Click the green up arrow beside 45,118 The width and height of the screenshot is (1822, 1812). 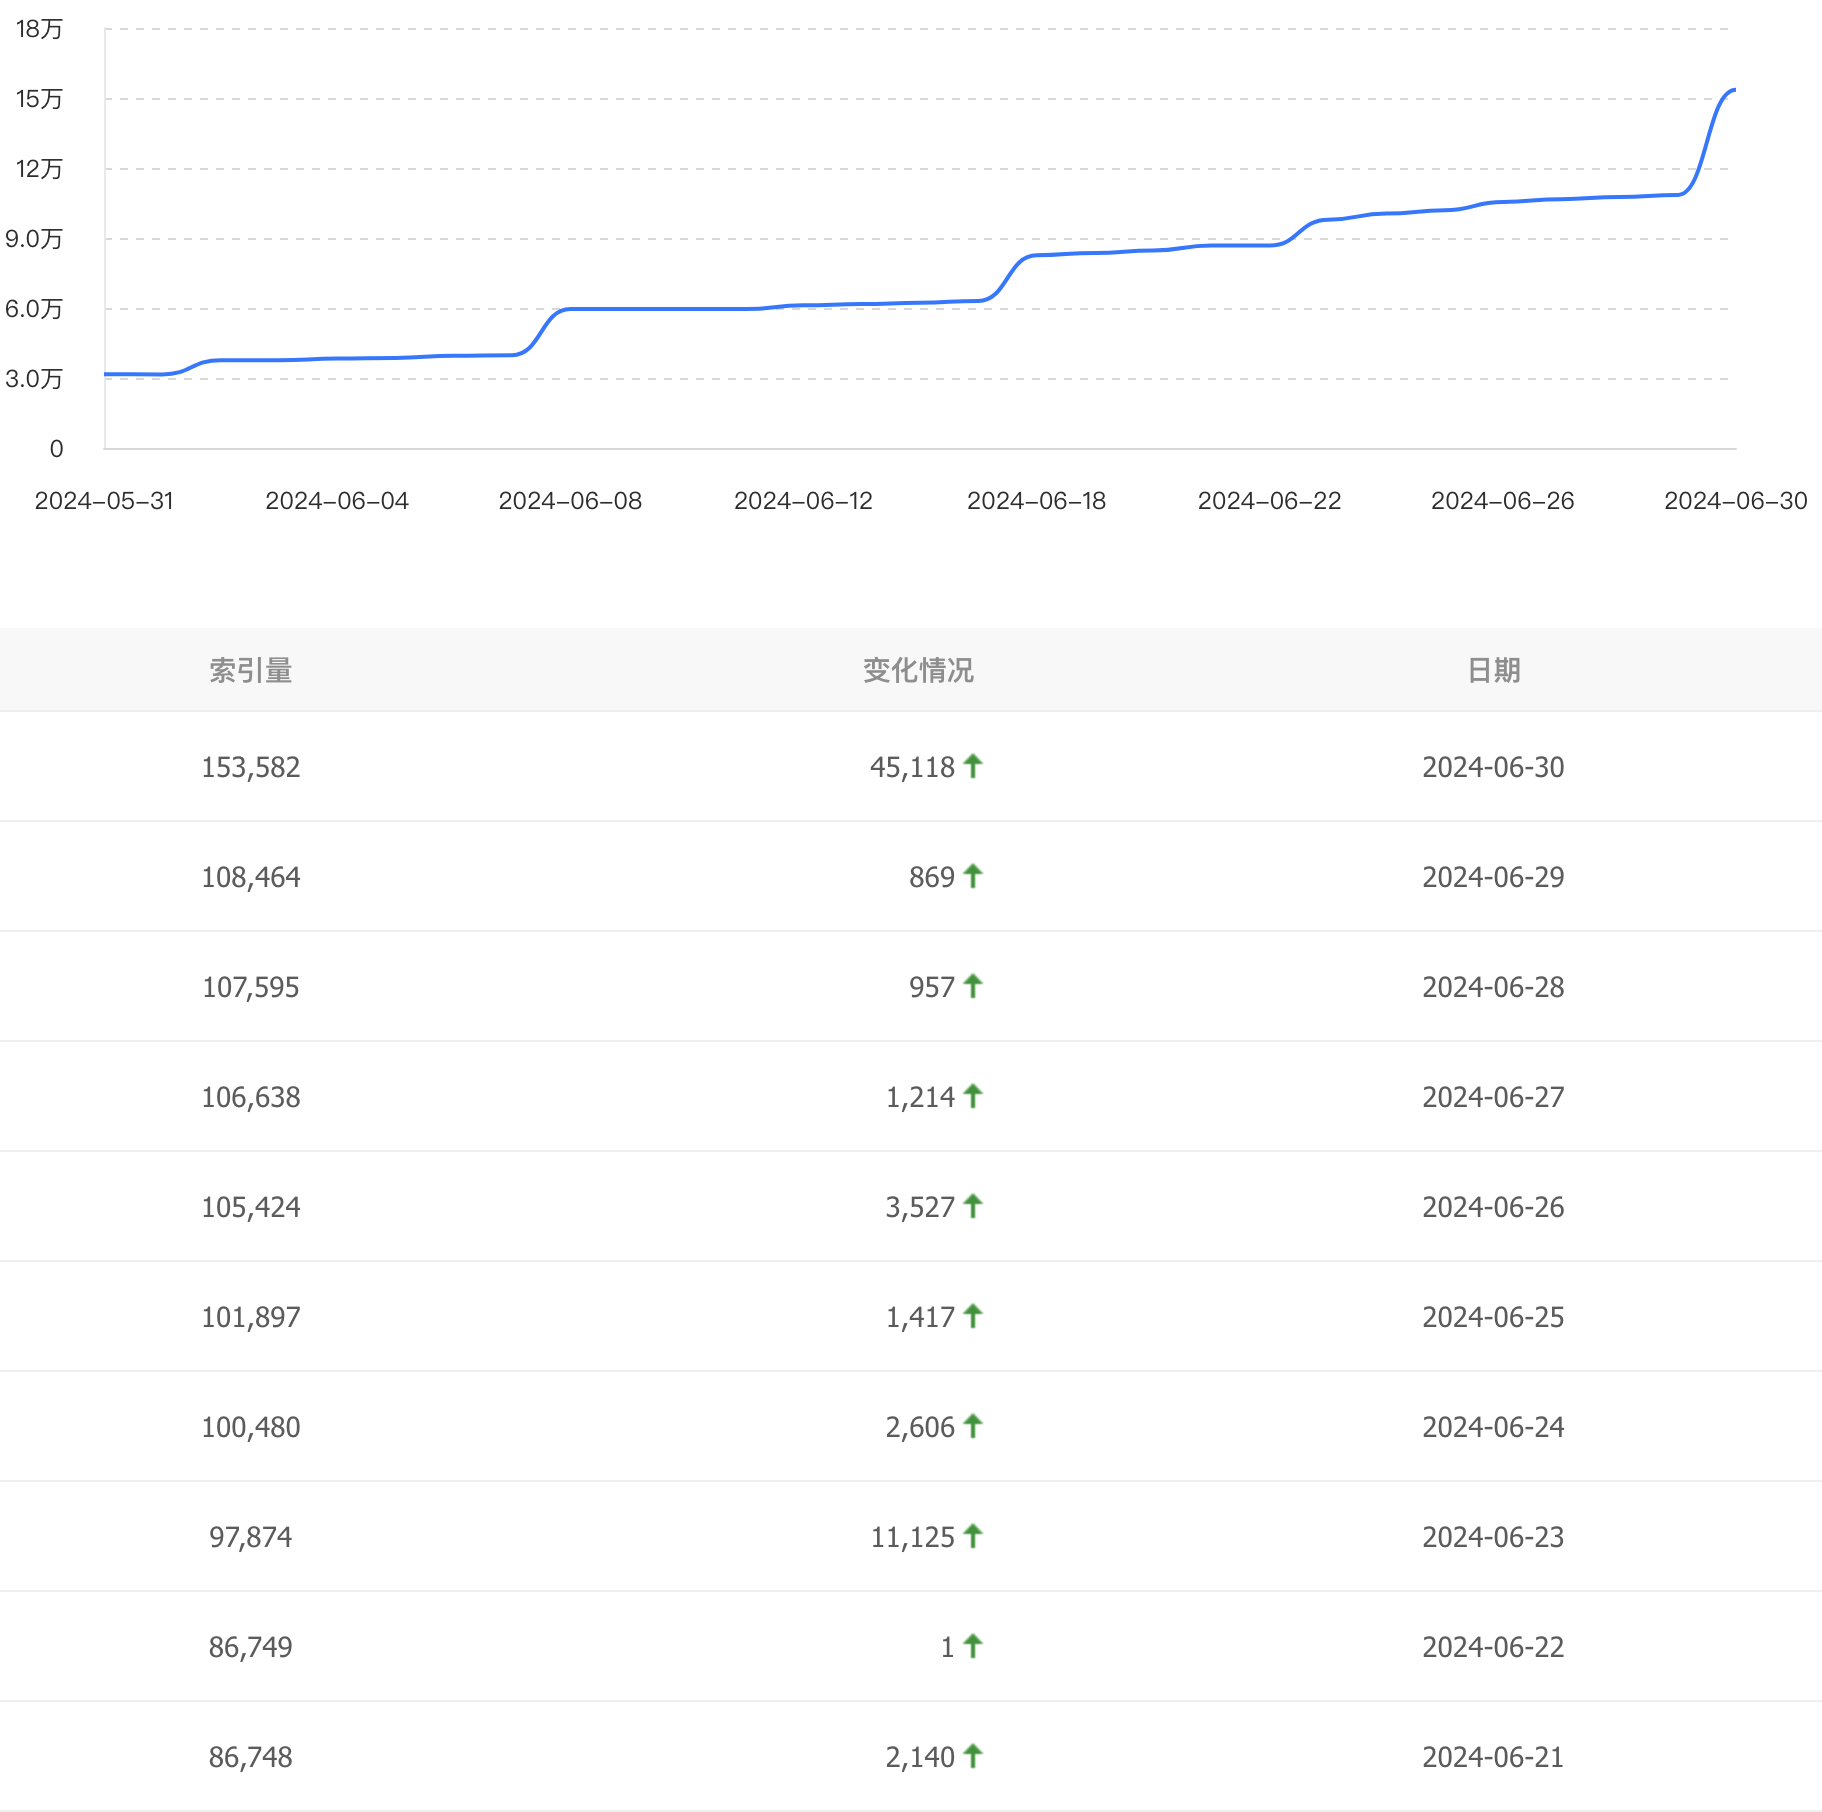pos(973,766)
